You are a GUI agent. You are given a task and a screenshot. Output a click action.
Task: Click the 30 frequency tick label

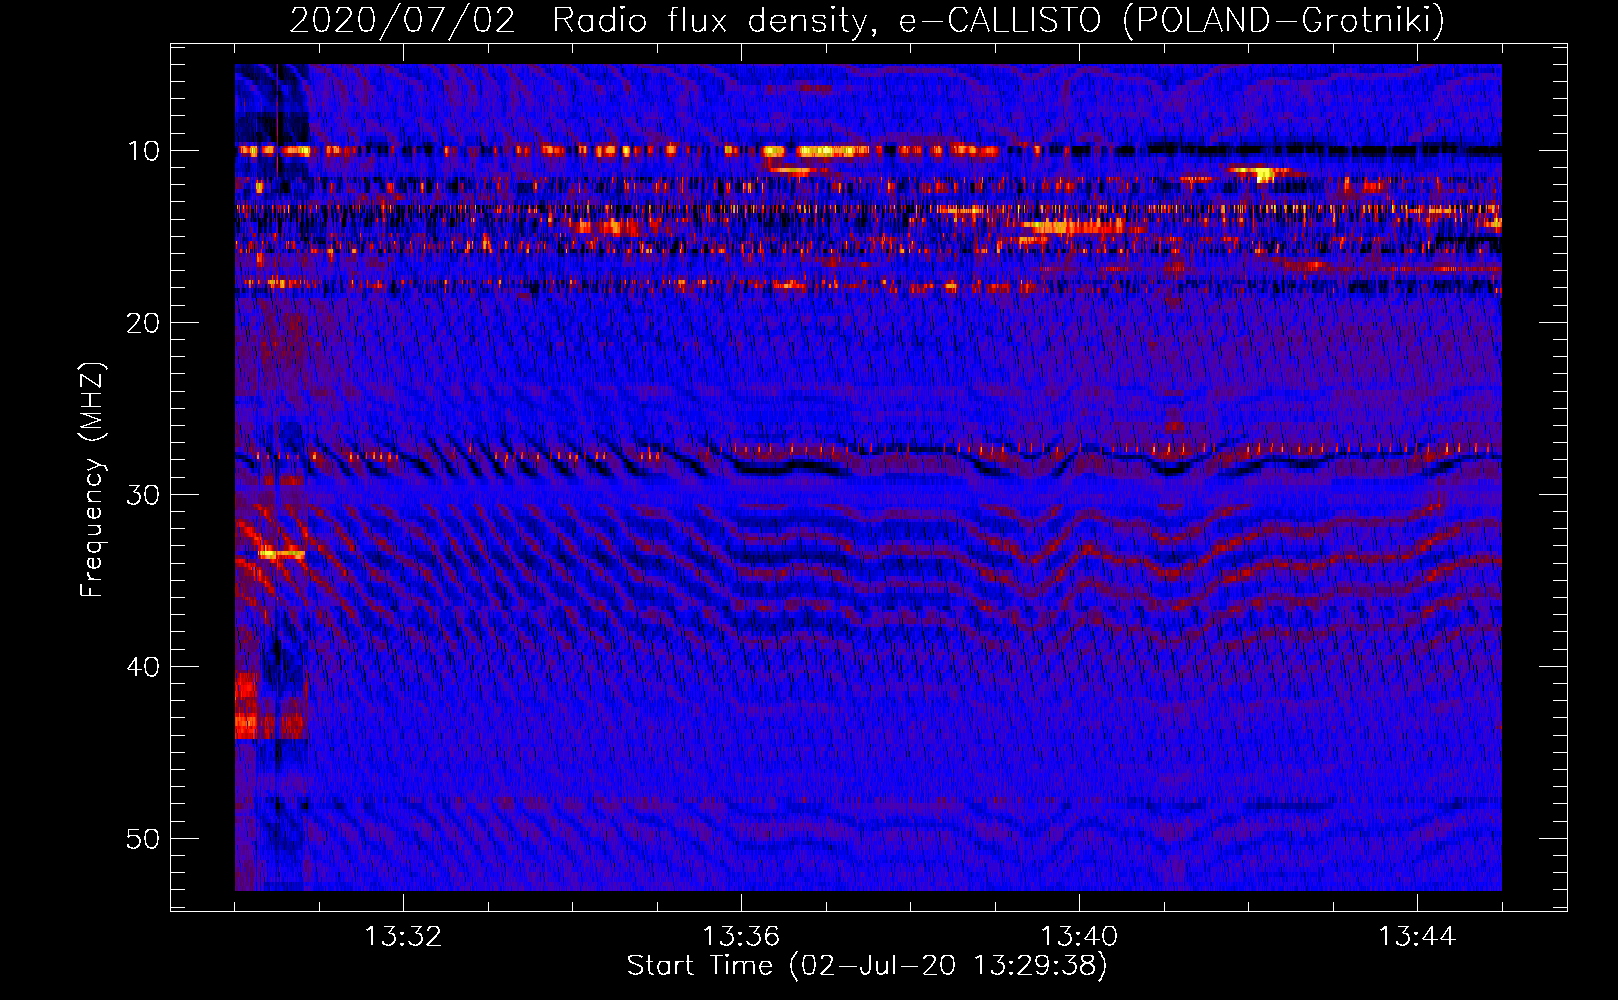[144, 495]
